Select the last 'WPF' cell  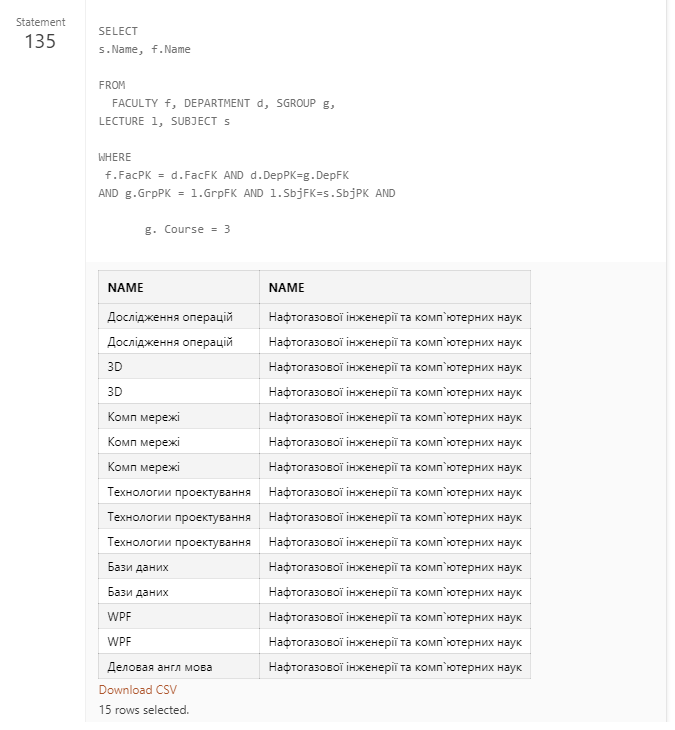(x=120, y=641)
